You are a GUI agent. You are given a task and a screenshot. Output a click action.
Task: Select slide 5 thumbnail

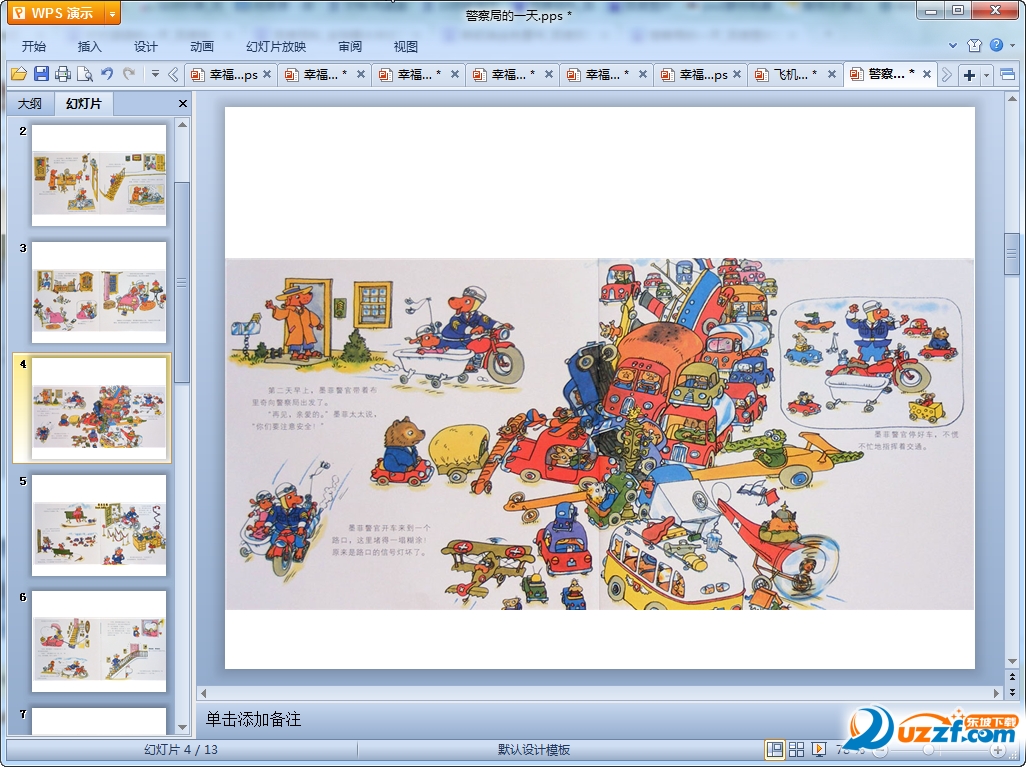pyautogui.click(x=99, y=525)
